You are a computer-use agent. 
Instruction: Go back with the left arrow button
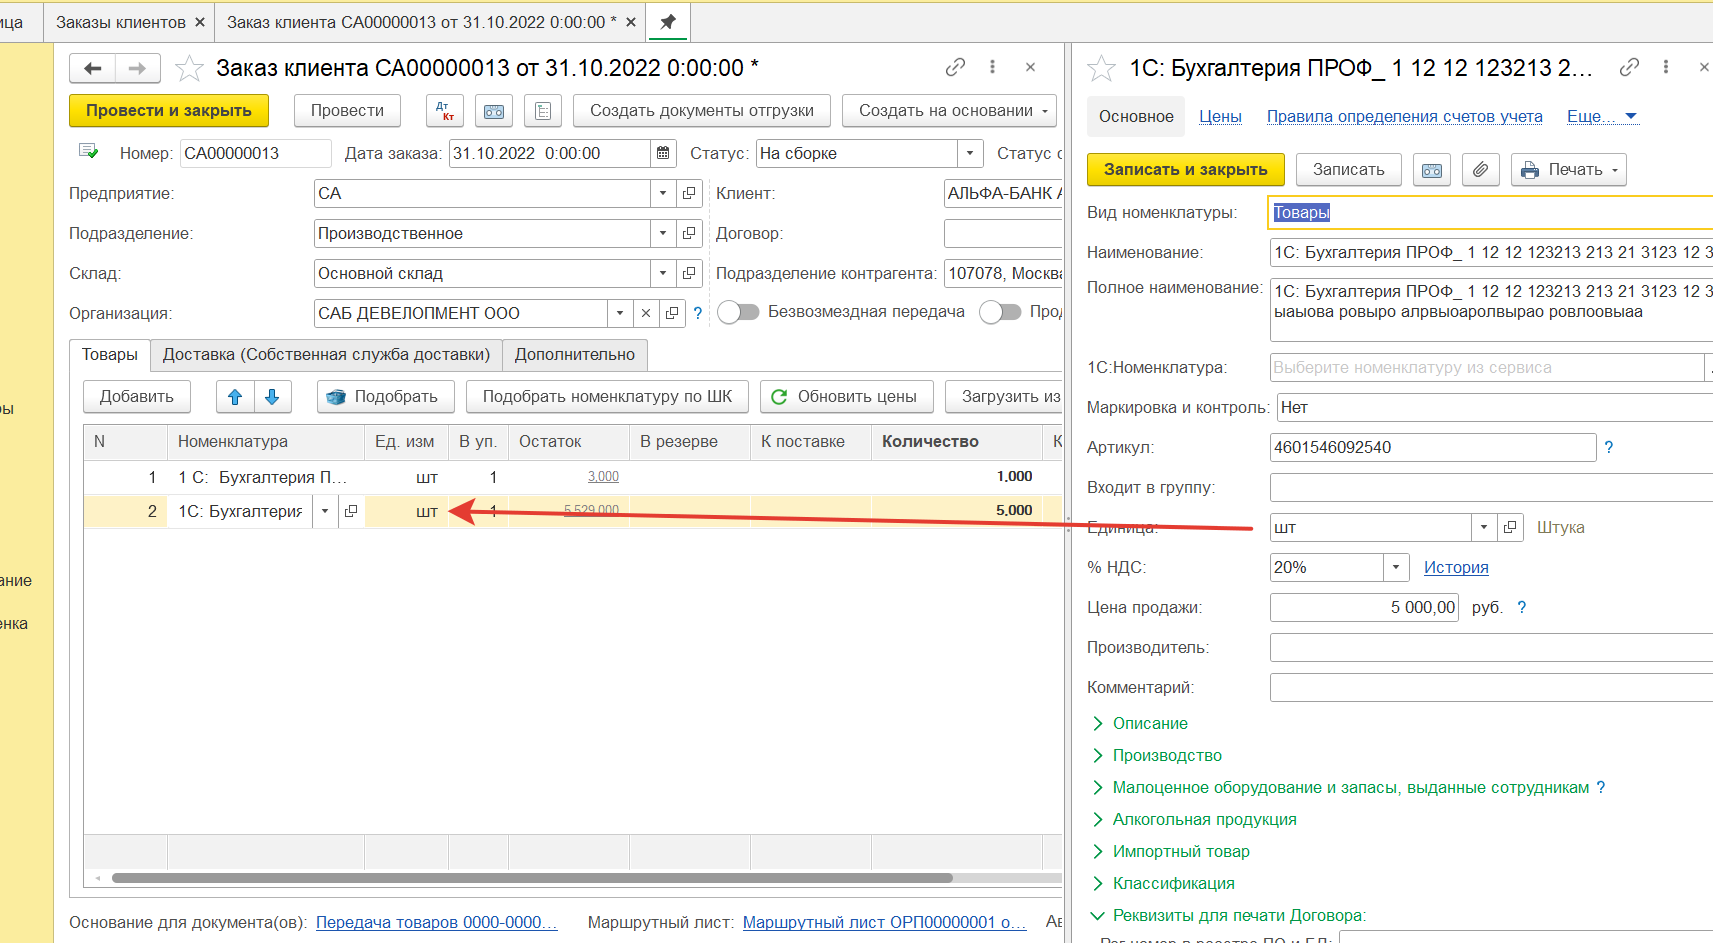coord(93,68)
